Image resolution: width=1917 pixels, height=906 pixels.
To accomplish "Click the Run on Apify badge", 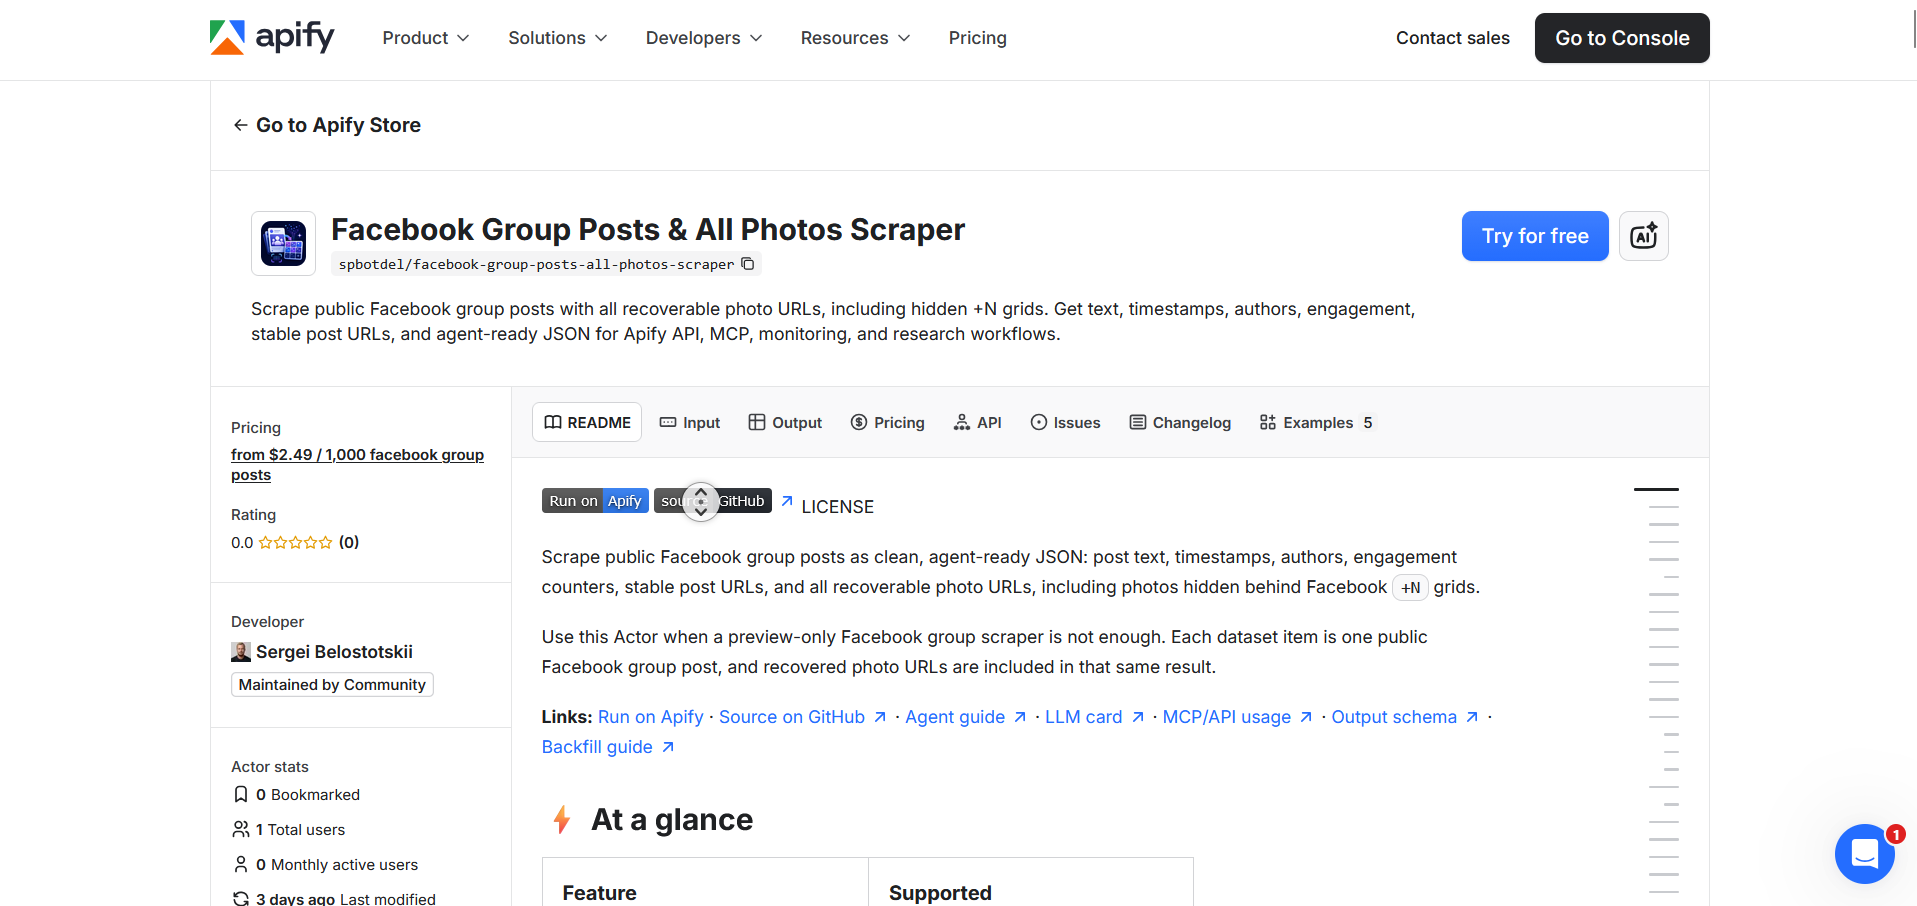I will [595, 501].
